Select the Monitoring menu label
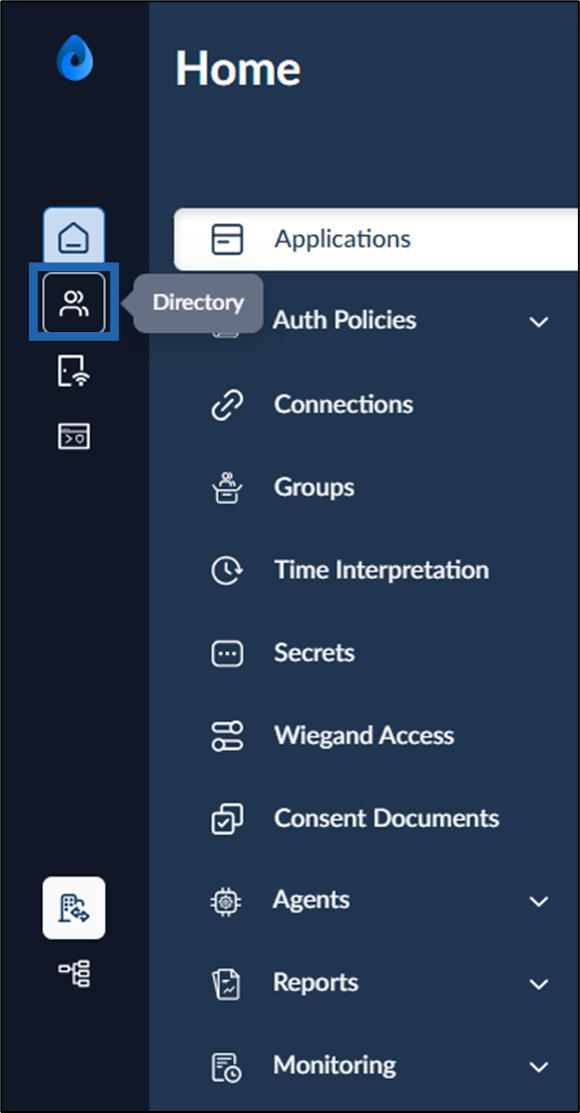Viewport: 580px width, 1113px height. click(334, 1066)
